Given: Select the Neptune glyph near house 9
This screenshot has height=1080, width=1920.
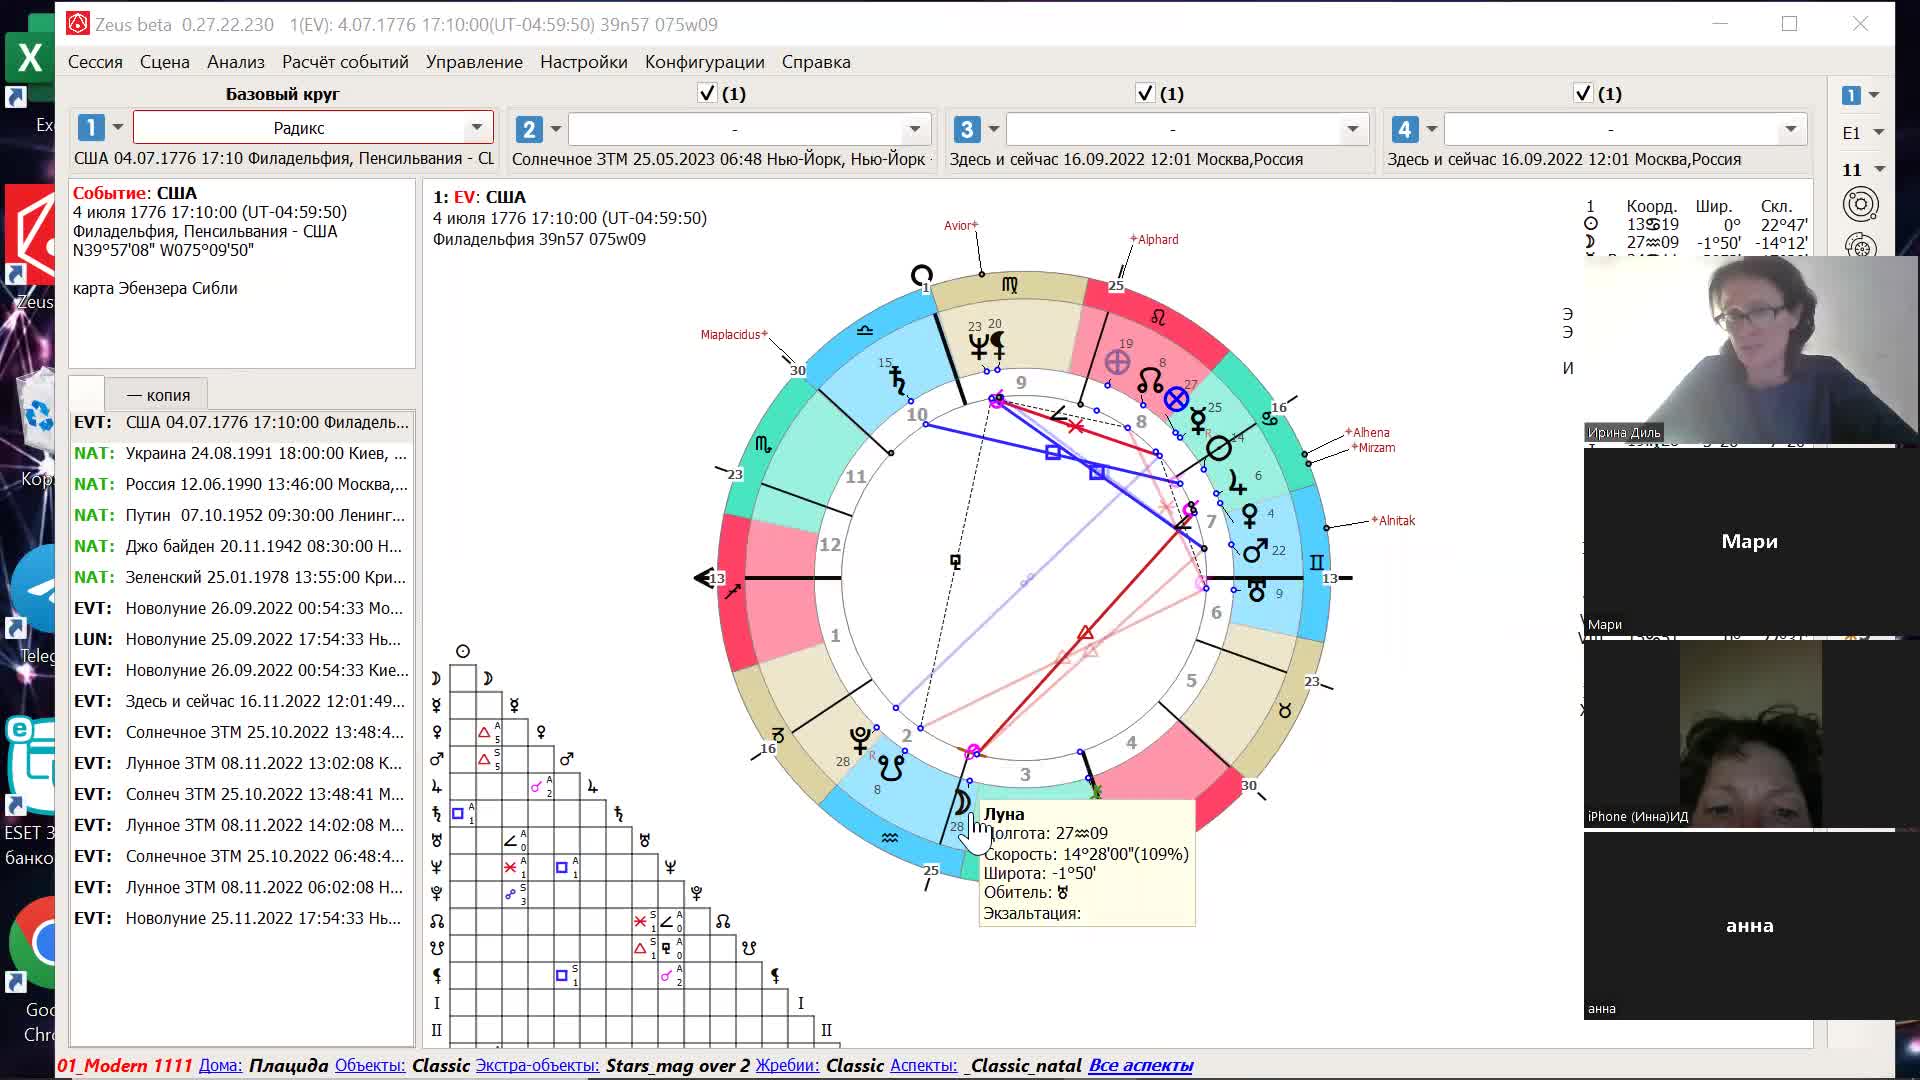Looking at the screenshot, I should (x=978, y=347).
